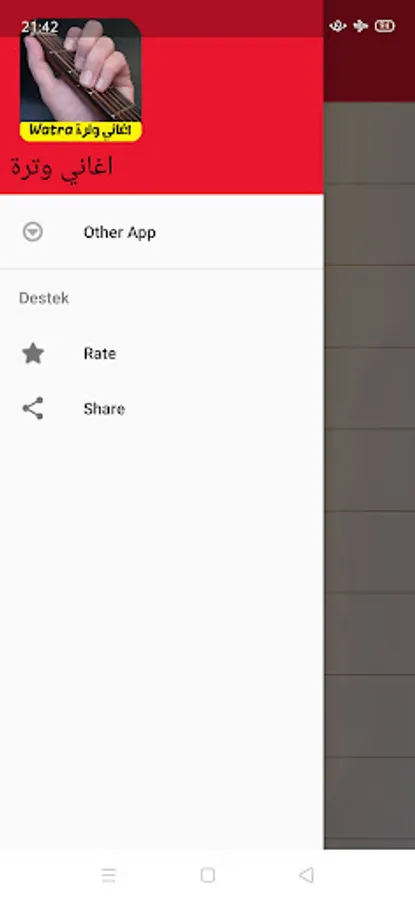The image size is (415, 900).
Task: Click the 21:42 clock in the status bar
Action: 40,27
